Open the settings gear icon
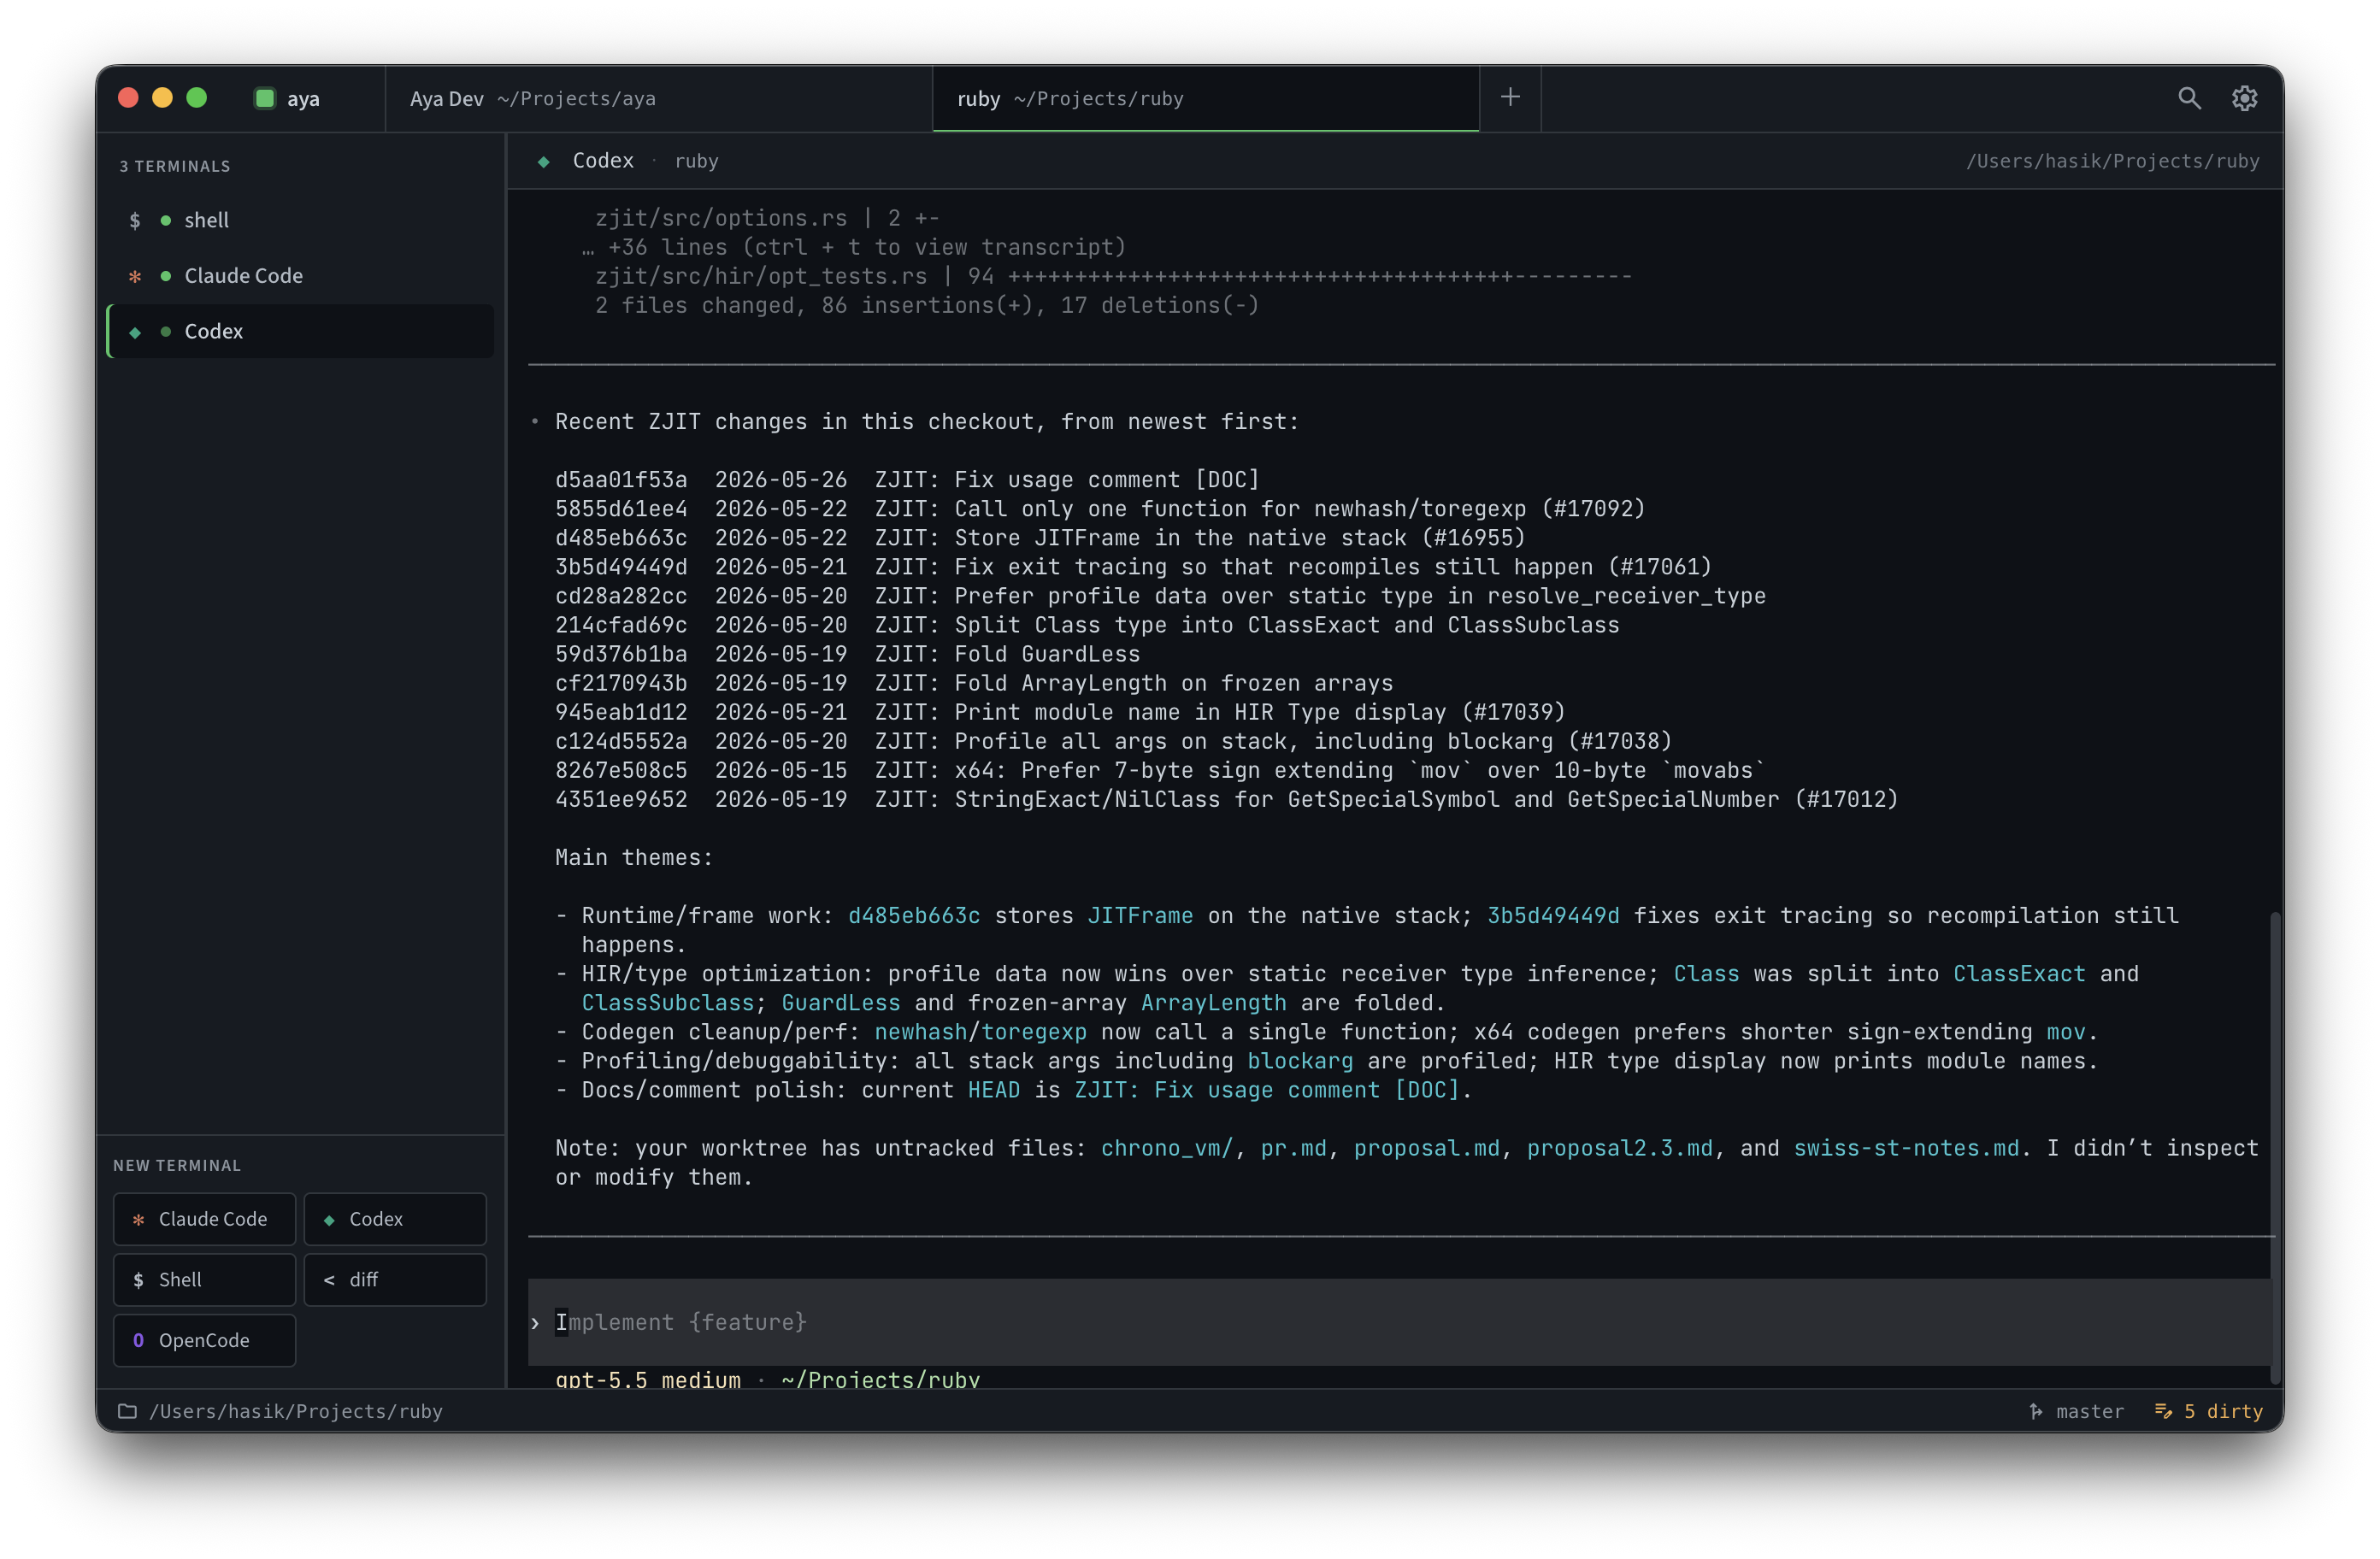Screen dimensions: 2380x1559 (2244, 98)
